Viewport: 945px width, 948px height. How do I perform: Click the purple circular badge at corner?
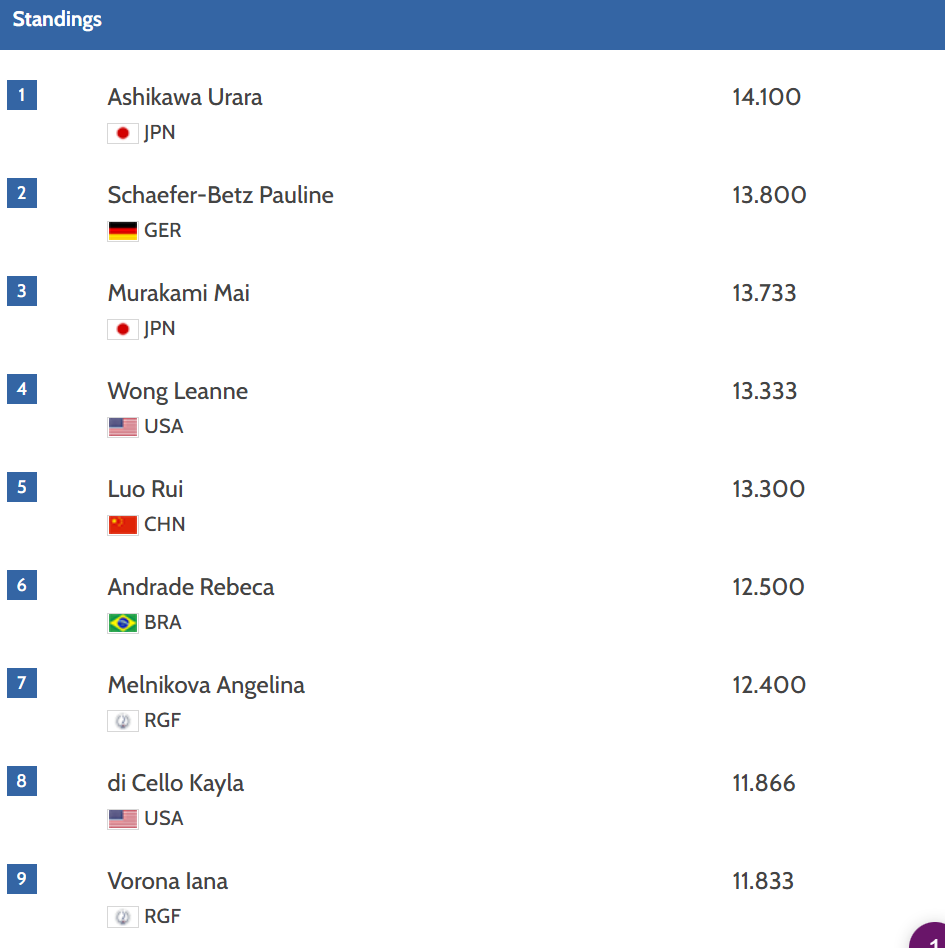tap(929, 936)
